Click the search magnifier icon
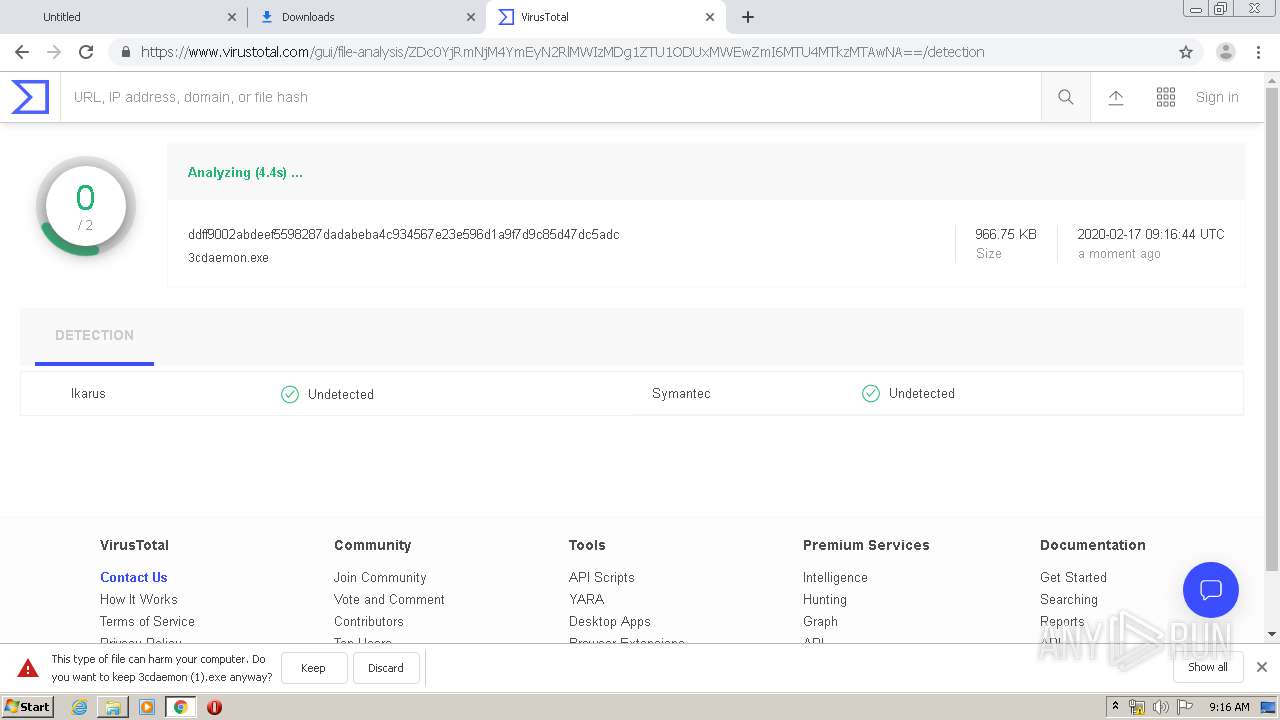The width and height of the screenshot is (1280, 720). pyautogui.click(x=1066, y=97)
